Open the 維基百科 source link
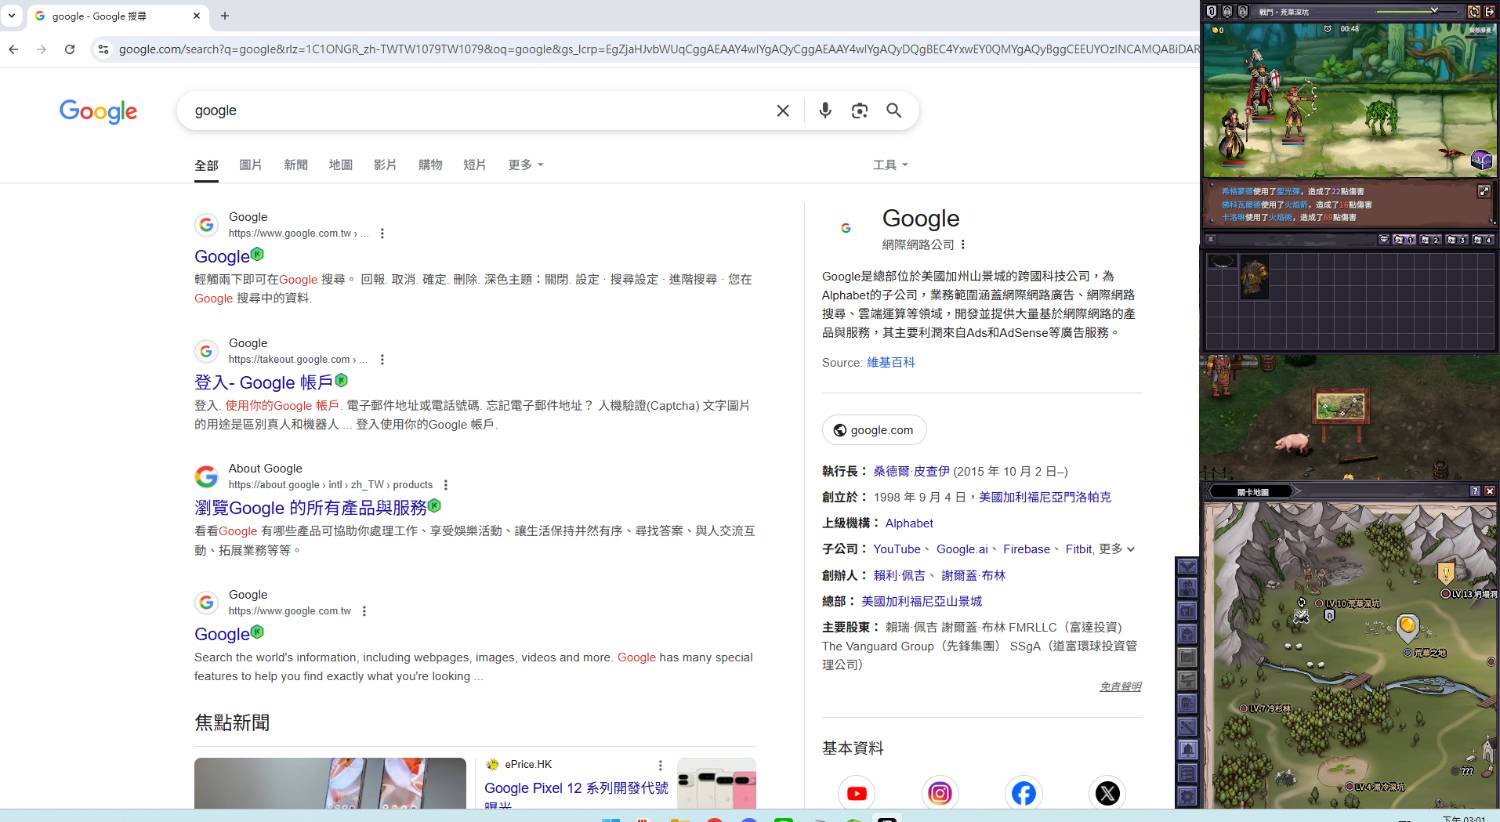The image size is (1500, 822). [x=891, y=363]
